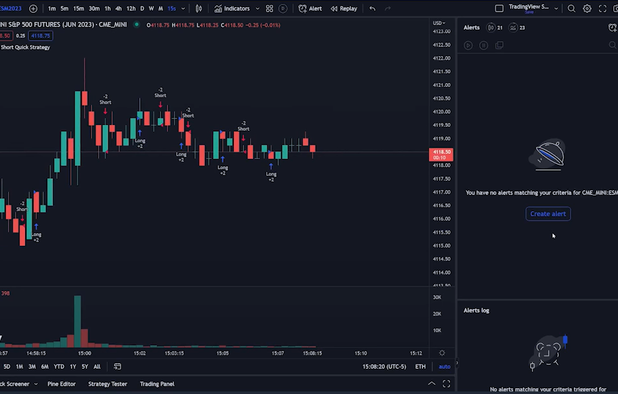The image size is (618, 394).
Task: Filter alerts by the 21 active count icon
Action: pos(495,28)
